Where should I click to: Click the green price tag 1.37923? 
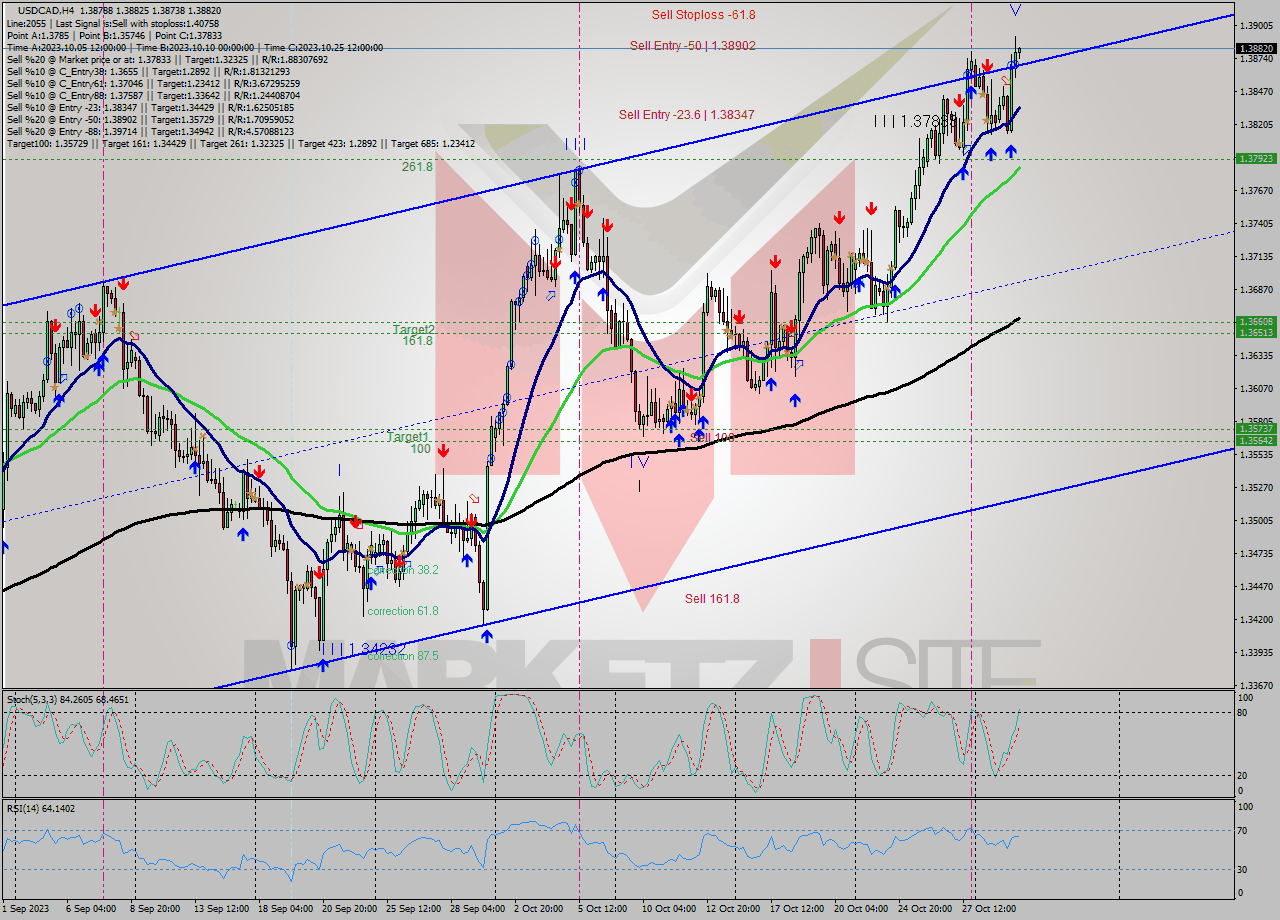click(x=1256, y=158)
